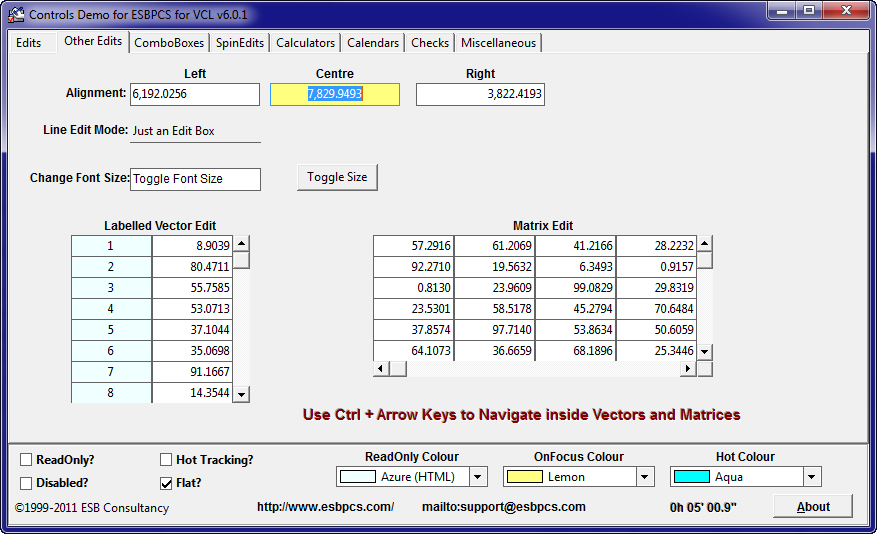Viewport: 877px width, 534px height.
Task: Click the matrix edit scroll up arrow
Action: (705, 244)
